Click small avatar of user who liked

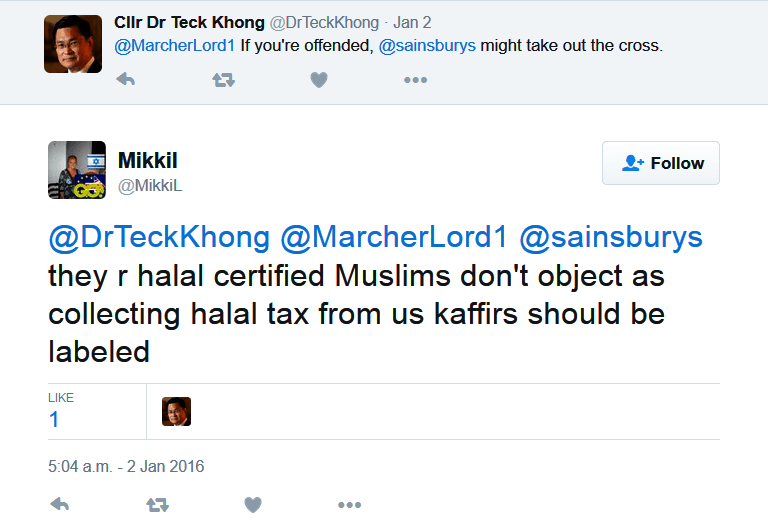[x=176, y=412]
